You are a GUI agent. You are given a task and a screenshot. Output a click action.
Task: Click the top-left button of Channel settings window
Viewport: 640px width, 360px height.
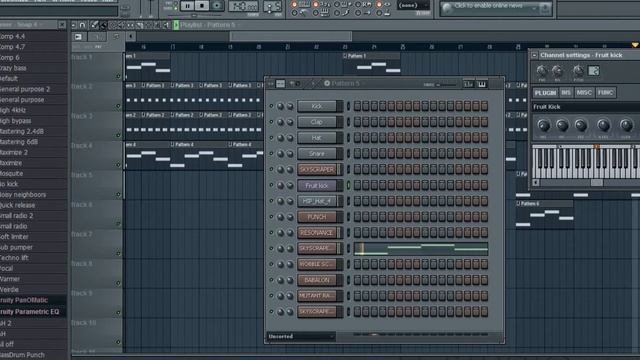pyautogui.click(x=534, y=55)
